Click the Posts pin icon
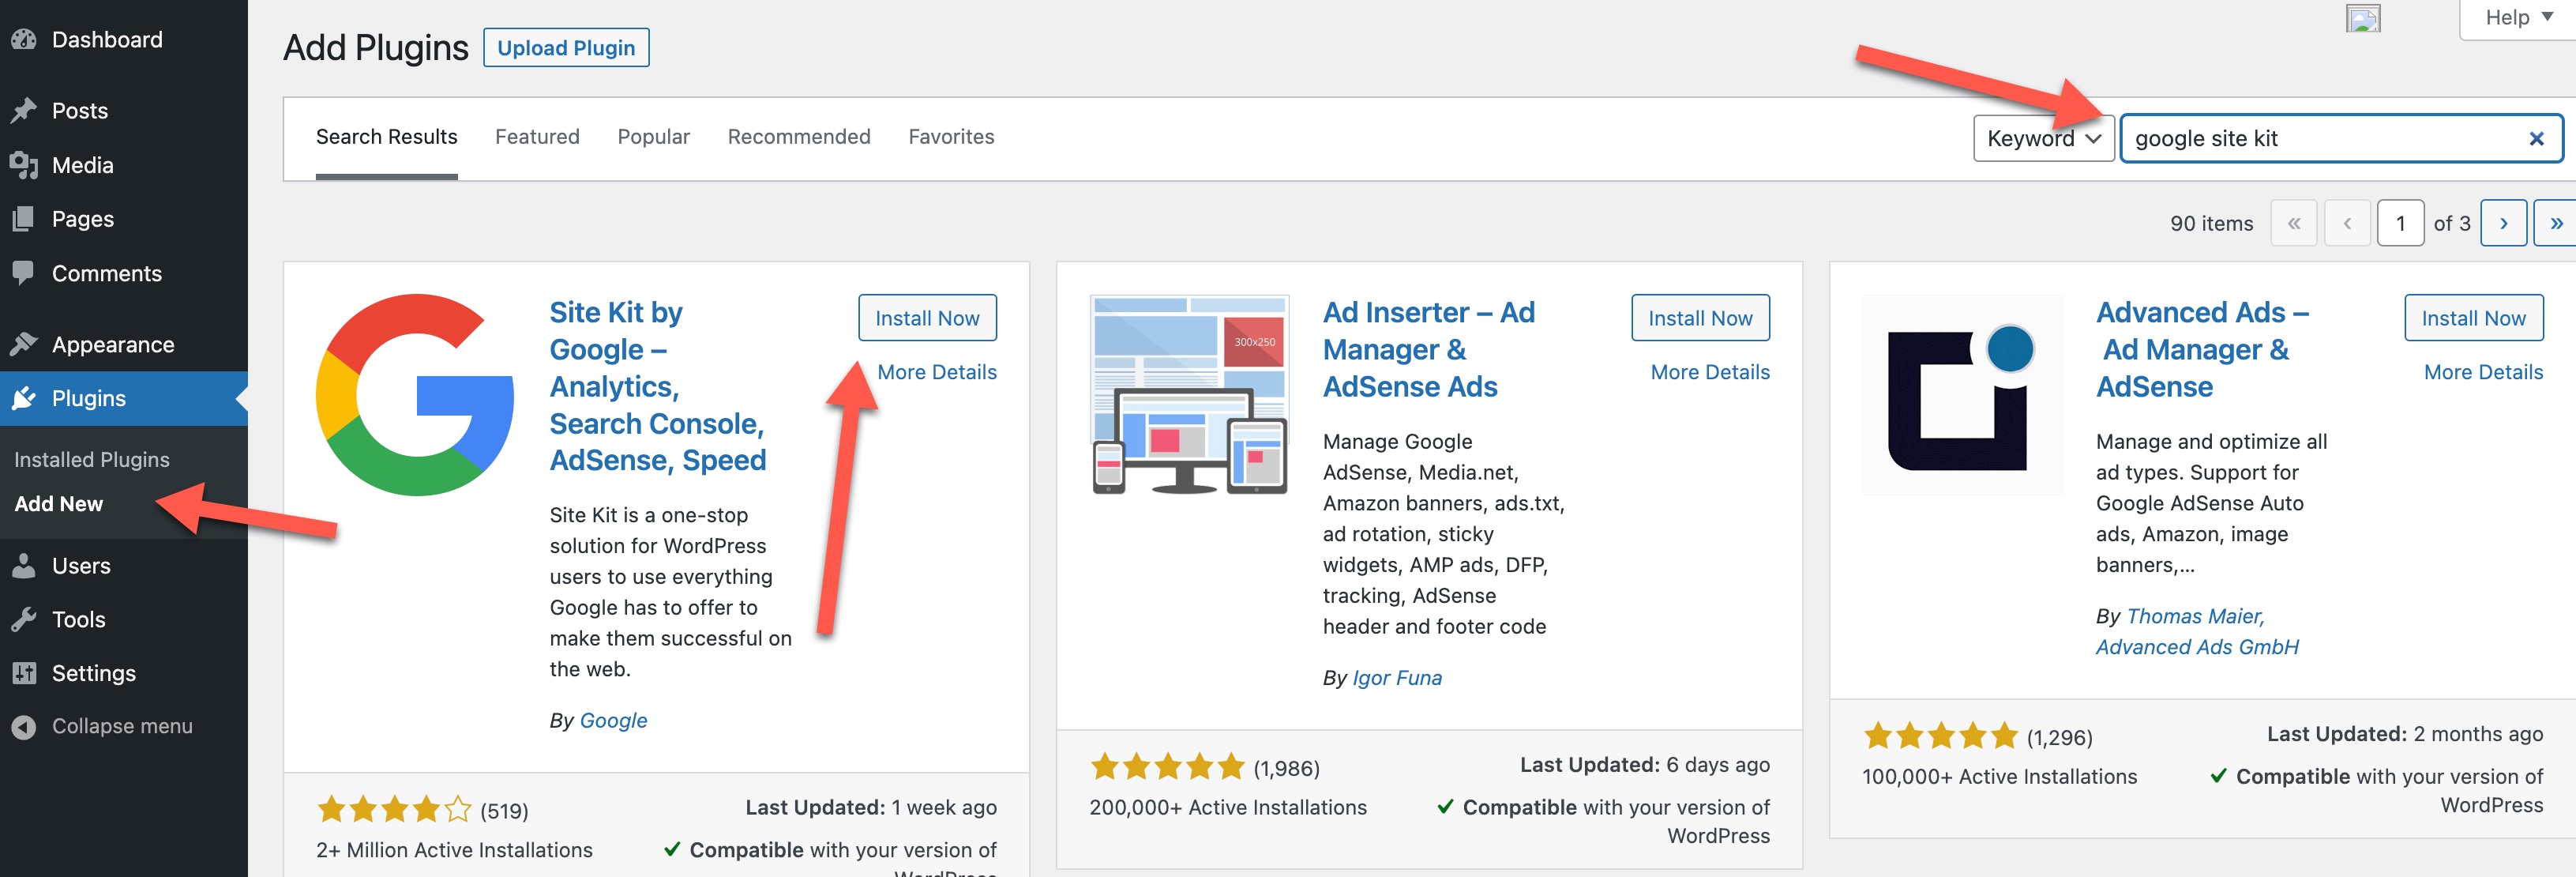 pyautogui.click(x=24, y=111)
